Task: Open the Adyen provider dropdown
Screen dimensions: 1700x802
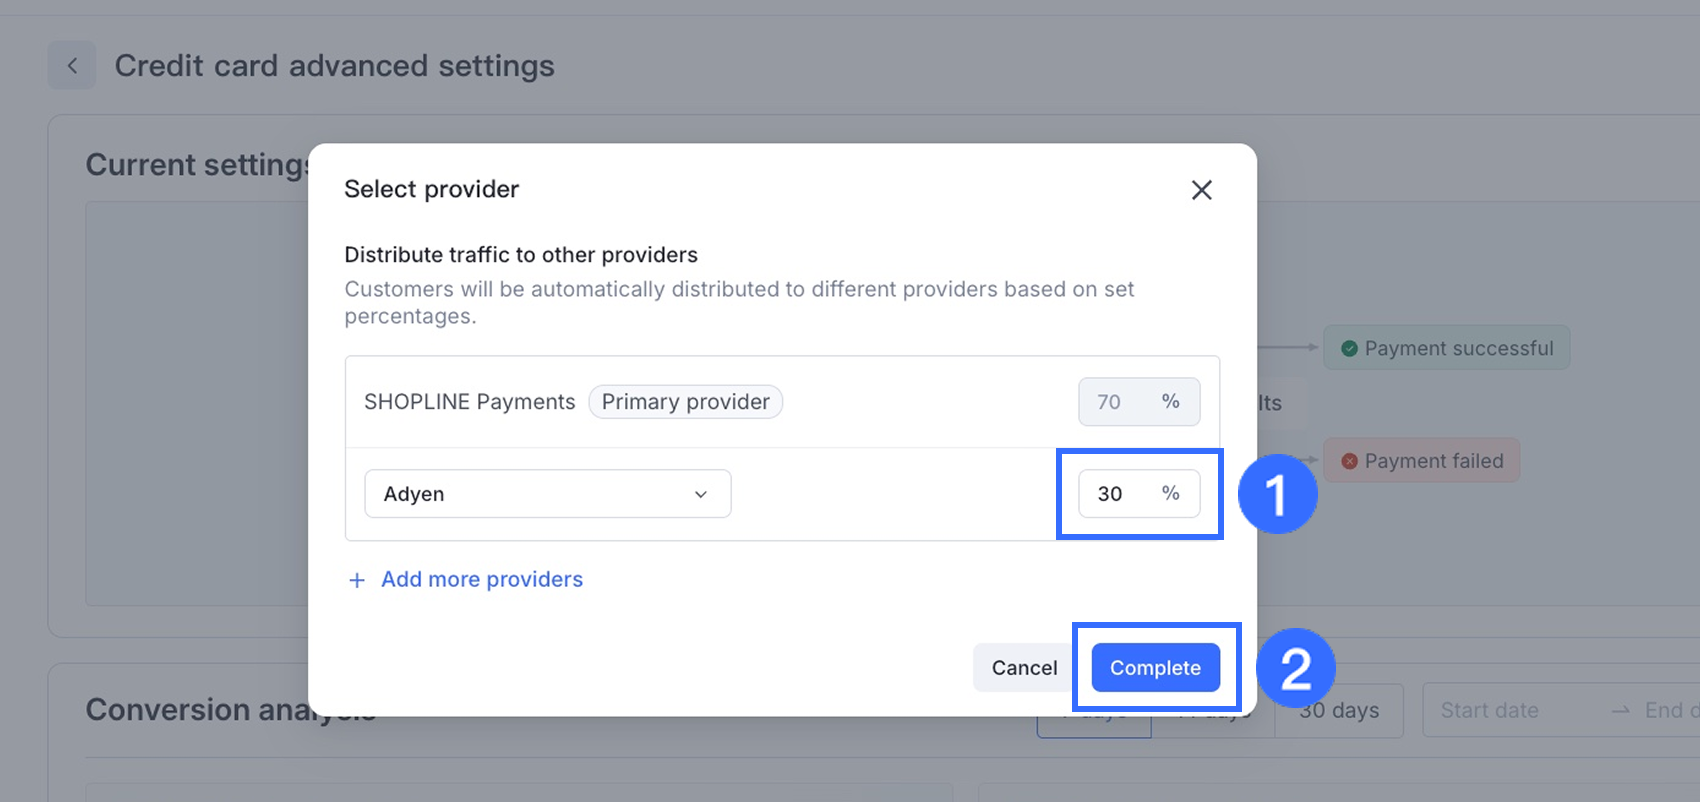Action: 547,494
